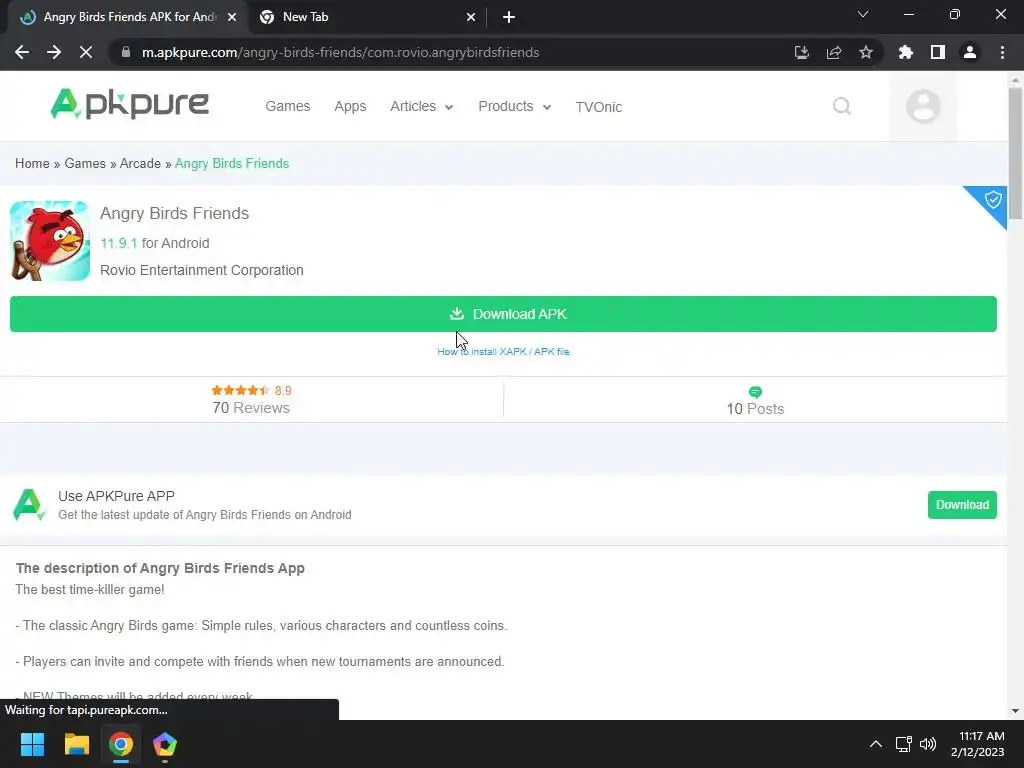This screenshot has width=1024, height=768.
Task: Click 'Use APKPure APP' text
Action: 116,496
